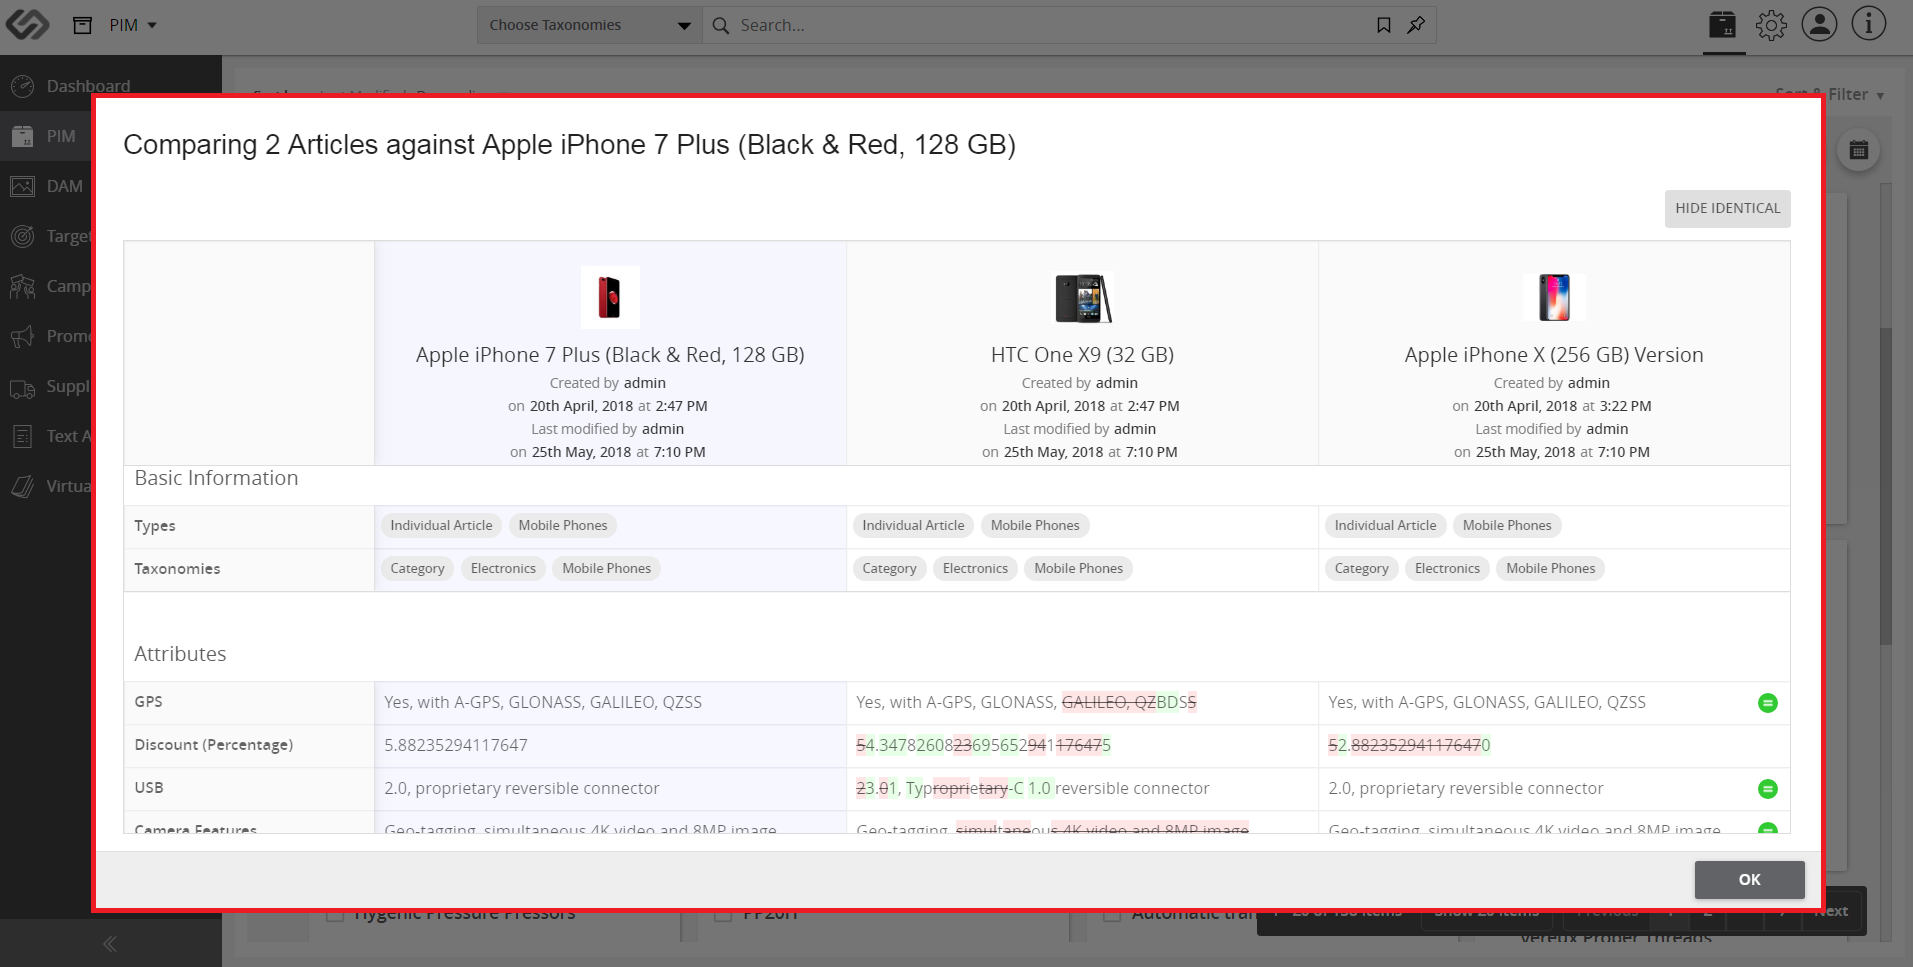1913x967 pixels.
Task: Click the page scrollbar on right
Action: [1886, 485]
